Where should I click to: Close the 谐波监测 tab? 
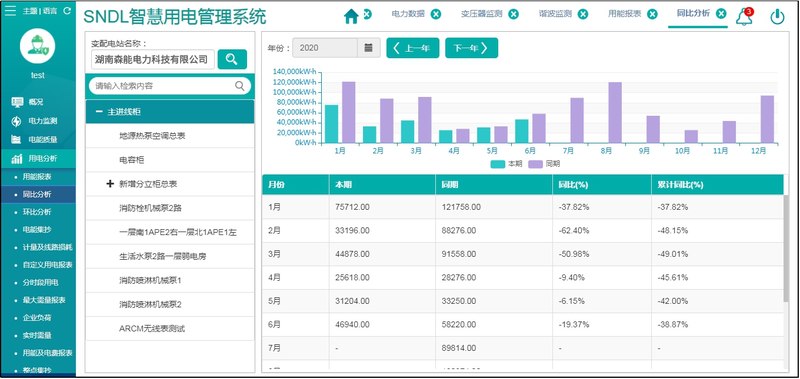click(583, 14)
